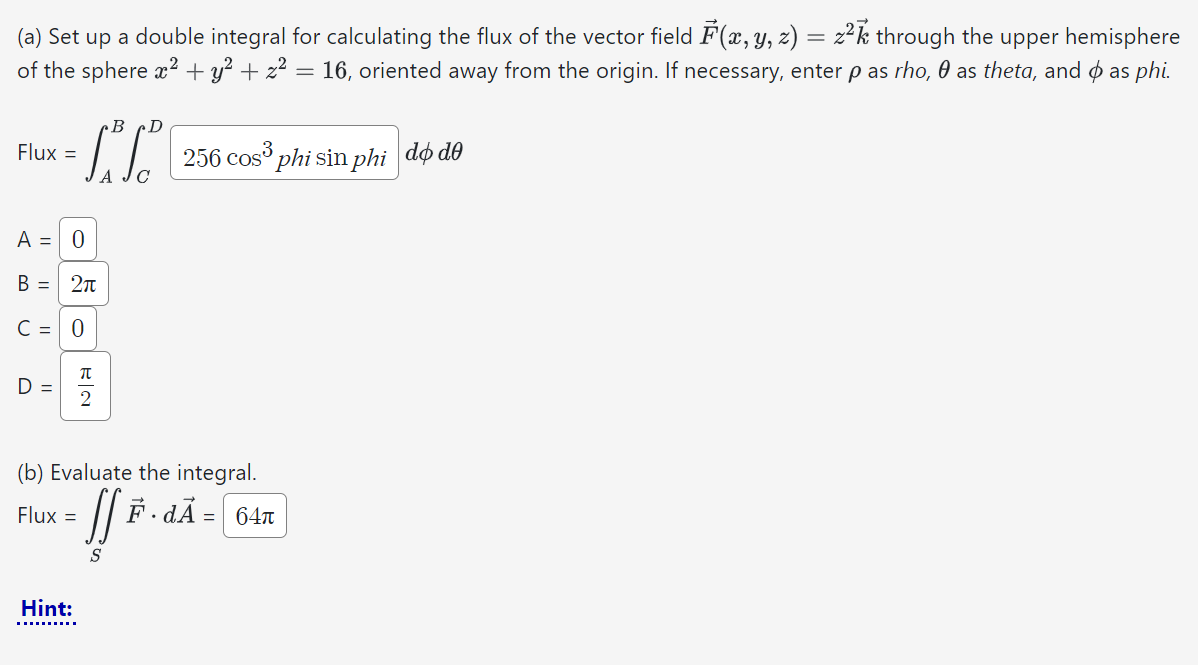Image resolution: width=1198 pixels, height=665 pixels.
Task: Select the inner integral lower bound field C
Action: (x=77, y=328)
